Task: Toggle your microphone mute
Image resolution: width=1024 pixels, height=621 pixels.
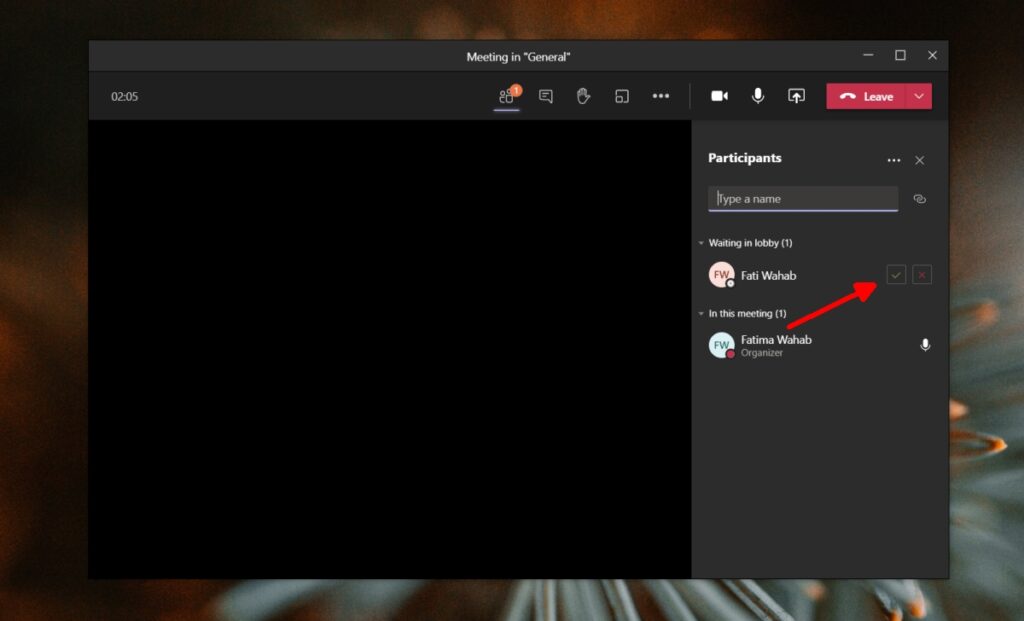Action: click(x=758, y=96)
